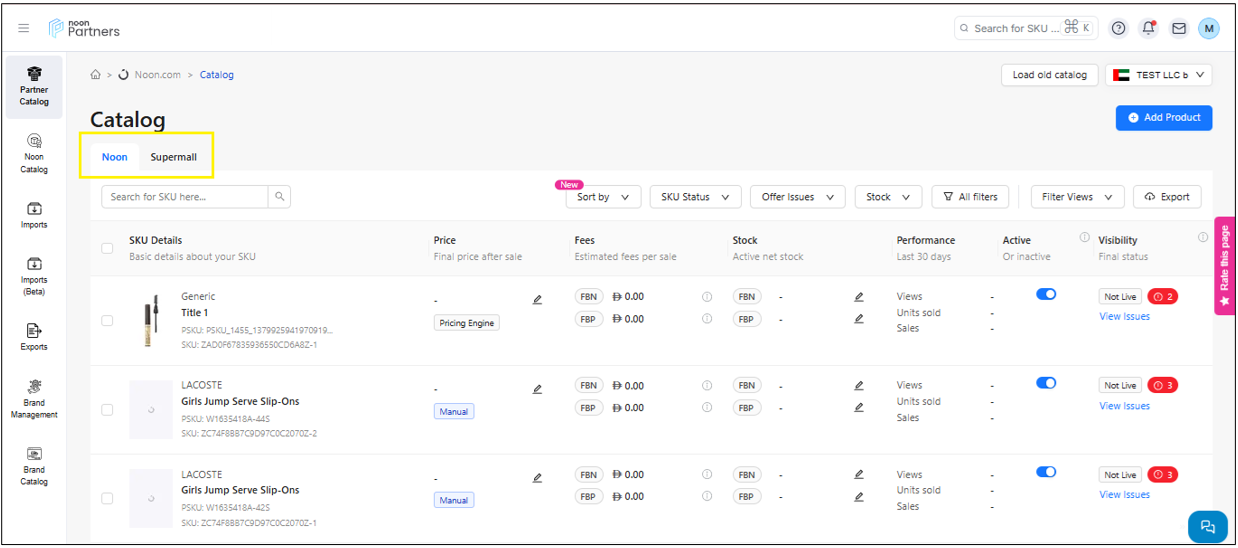
Task: Click the Add Product button
Action: coord(1164,117)
